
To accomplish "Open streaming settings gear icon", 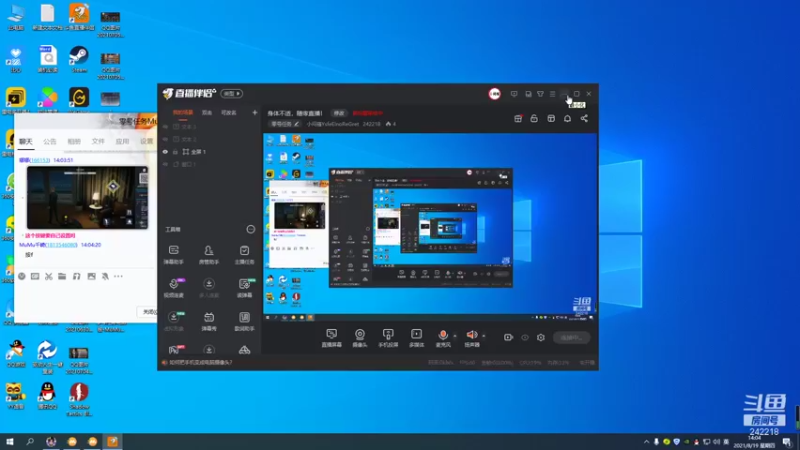I will coord(541,337).
